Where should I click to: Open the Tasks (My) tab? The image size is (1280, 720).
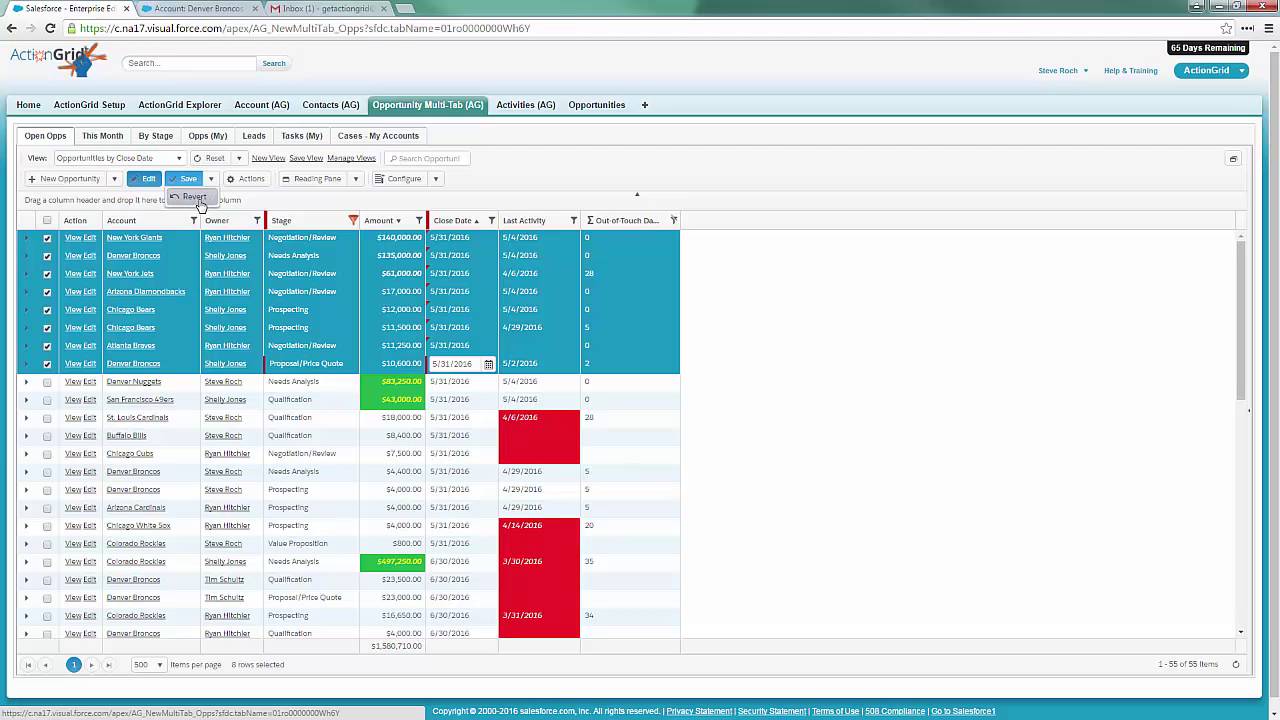click(x=302, y=136)
